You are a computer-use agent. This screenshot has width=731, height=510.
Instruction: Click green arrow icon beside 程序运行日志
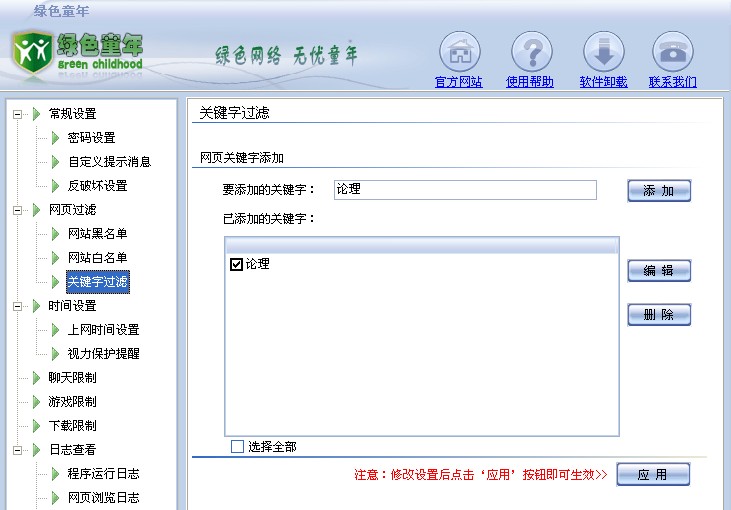coord(55,474)
